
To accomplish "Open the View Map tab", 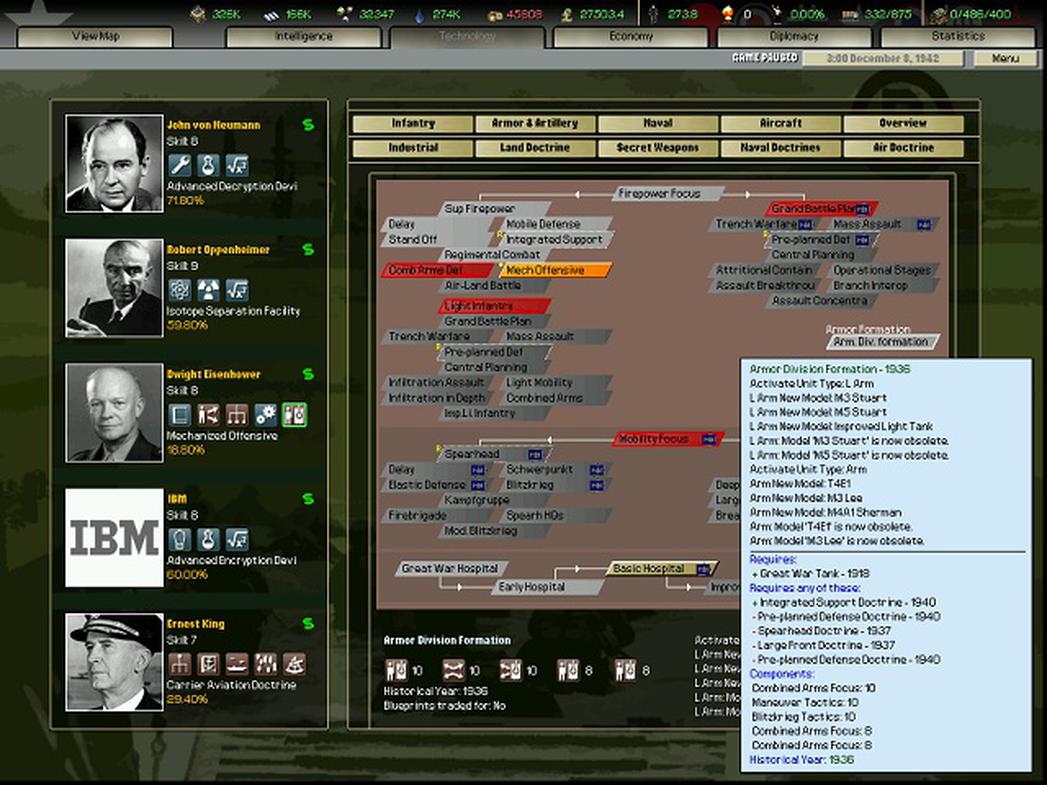I will click(95, 36).
